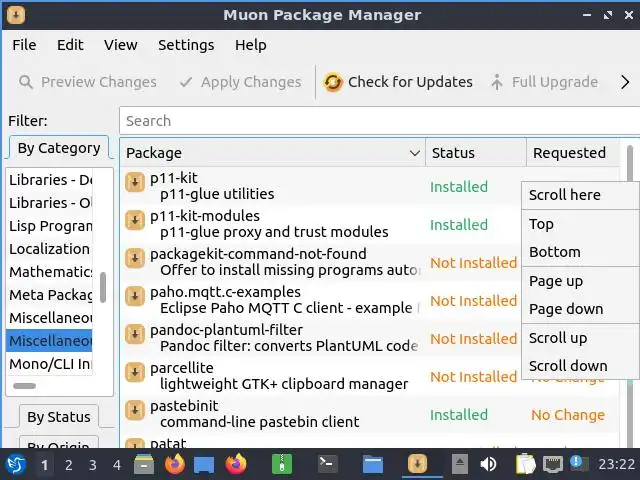
Task: Expand the toolbar overflow chevron
Action: [x=625, y=82]
